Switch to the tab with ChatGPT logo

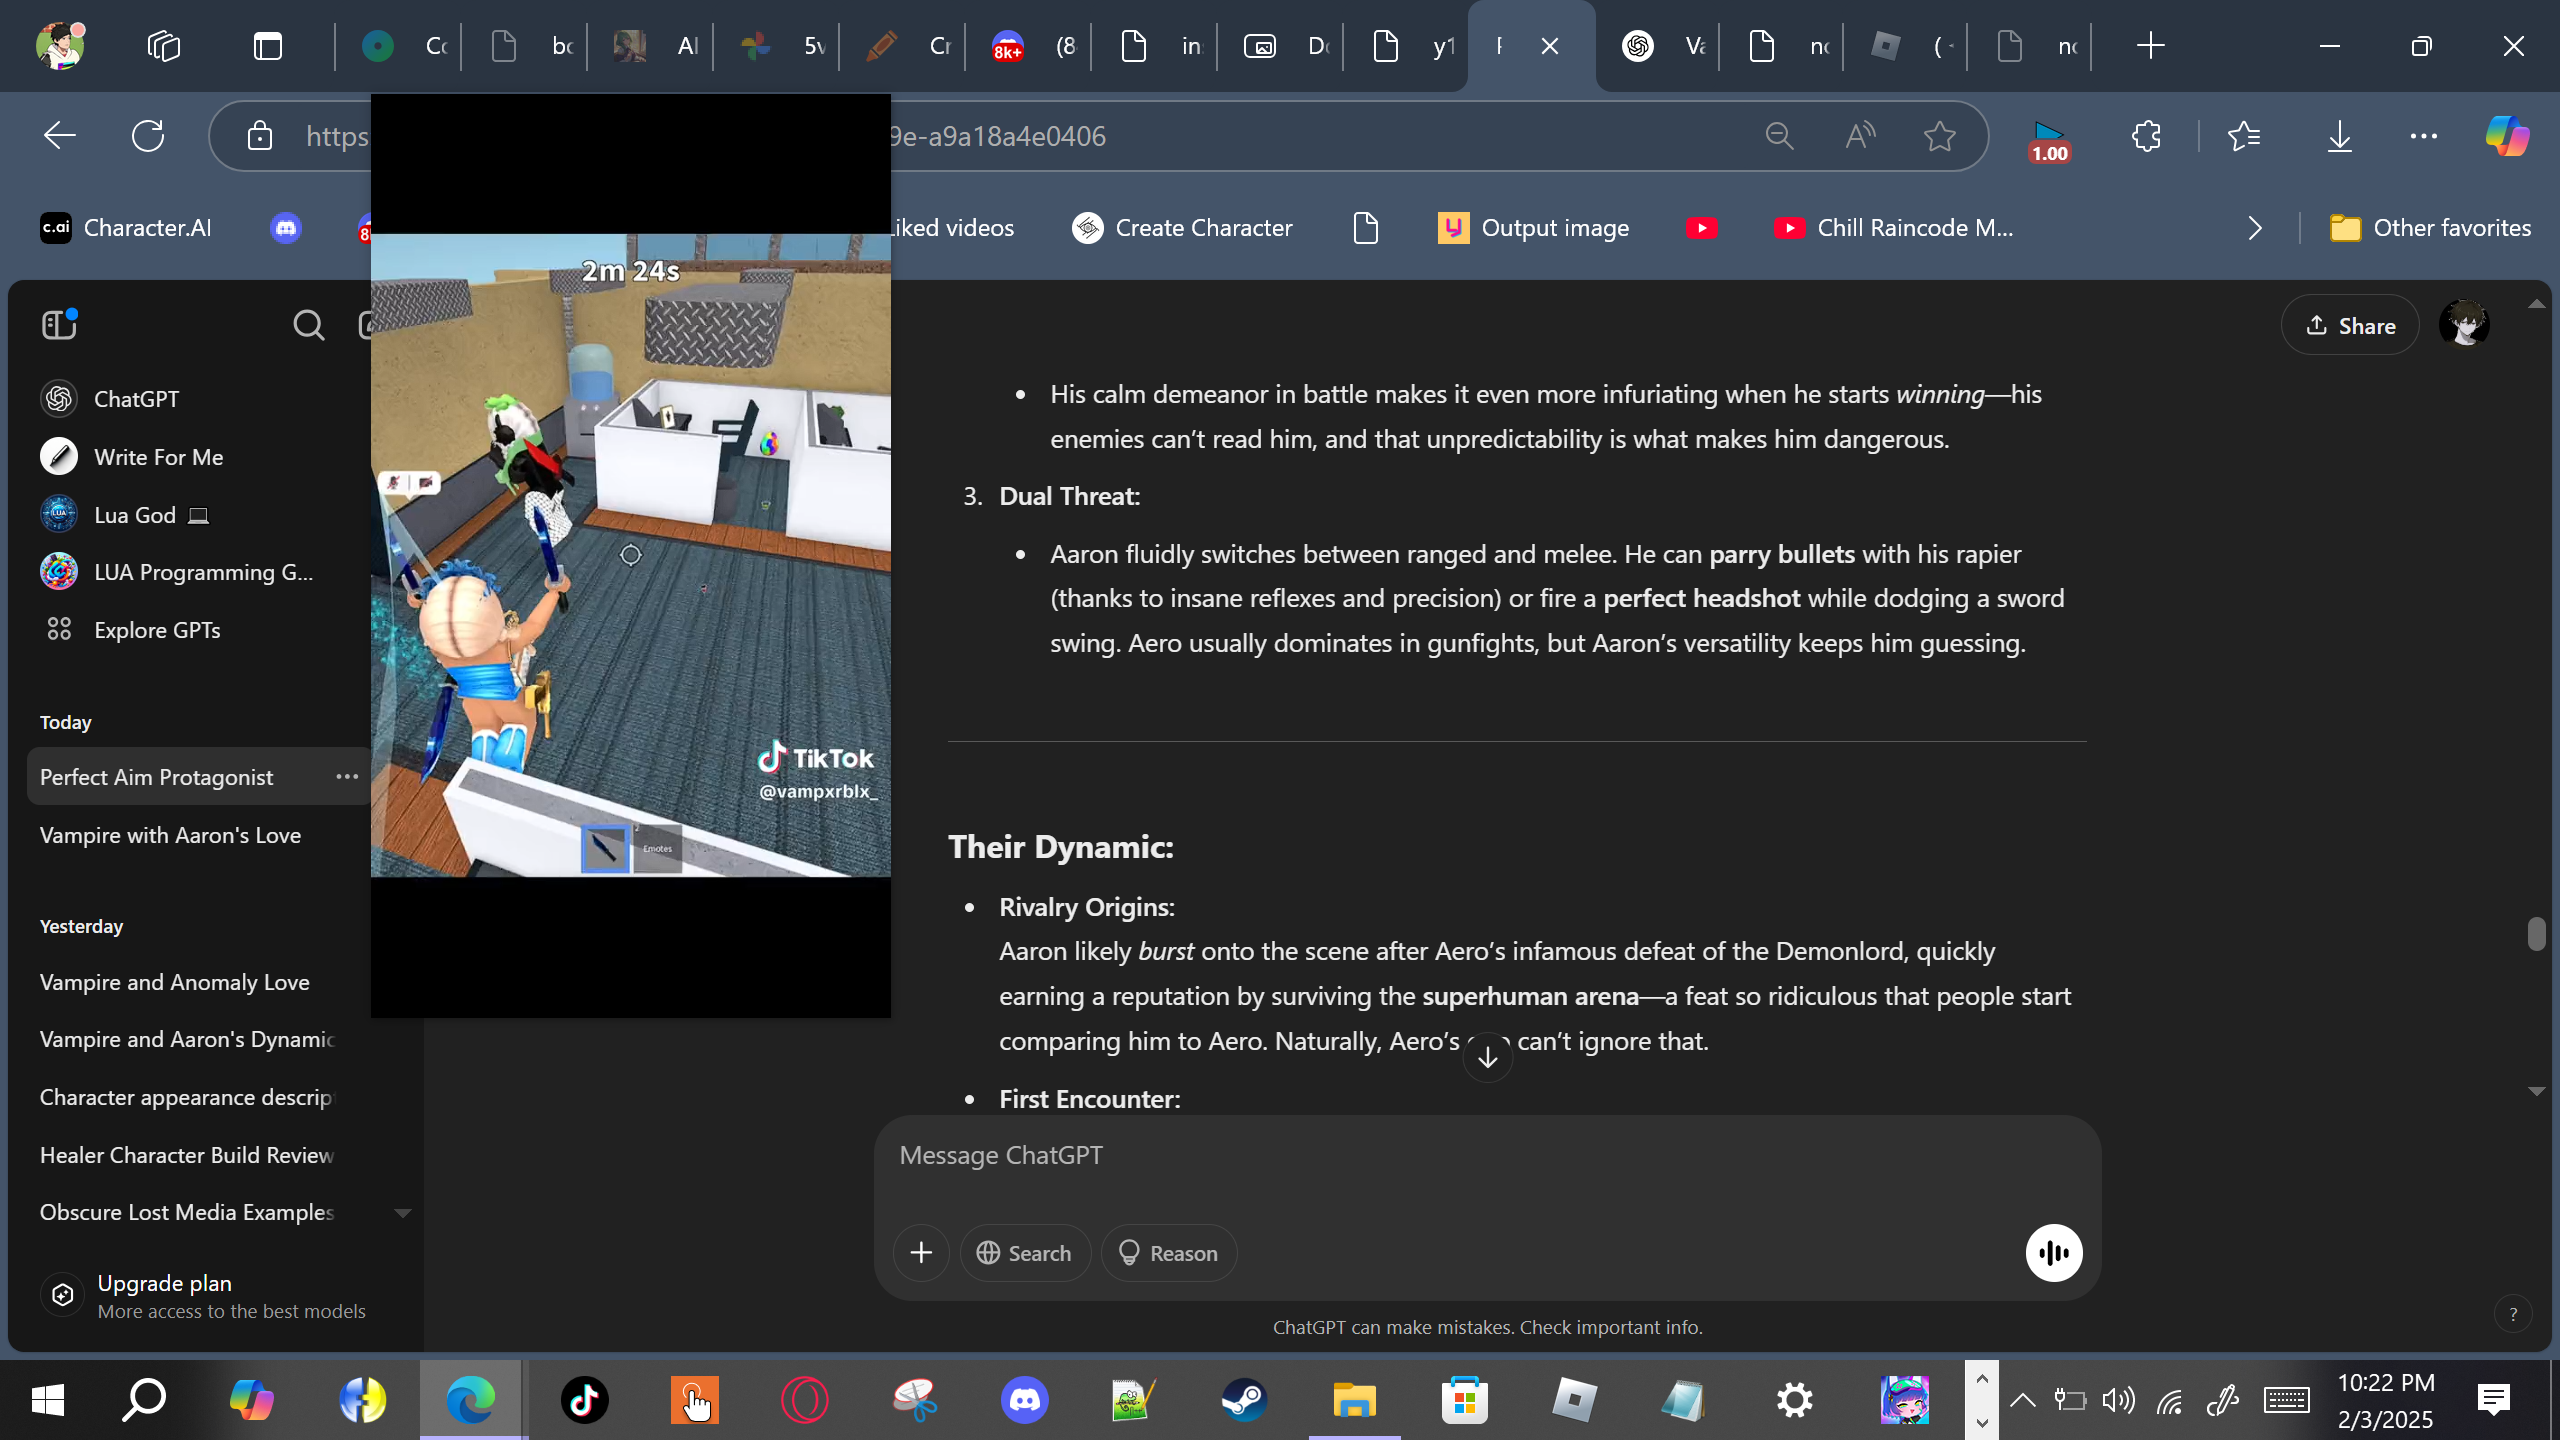1662,46
